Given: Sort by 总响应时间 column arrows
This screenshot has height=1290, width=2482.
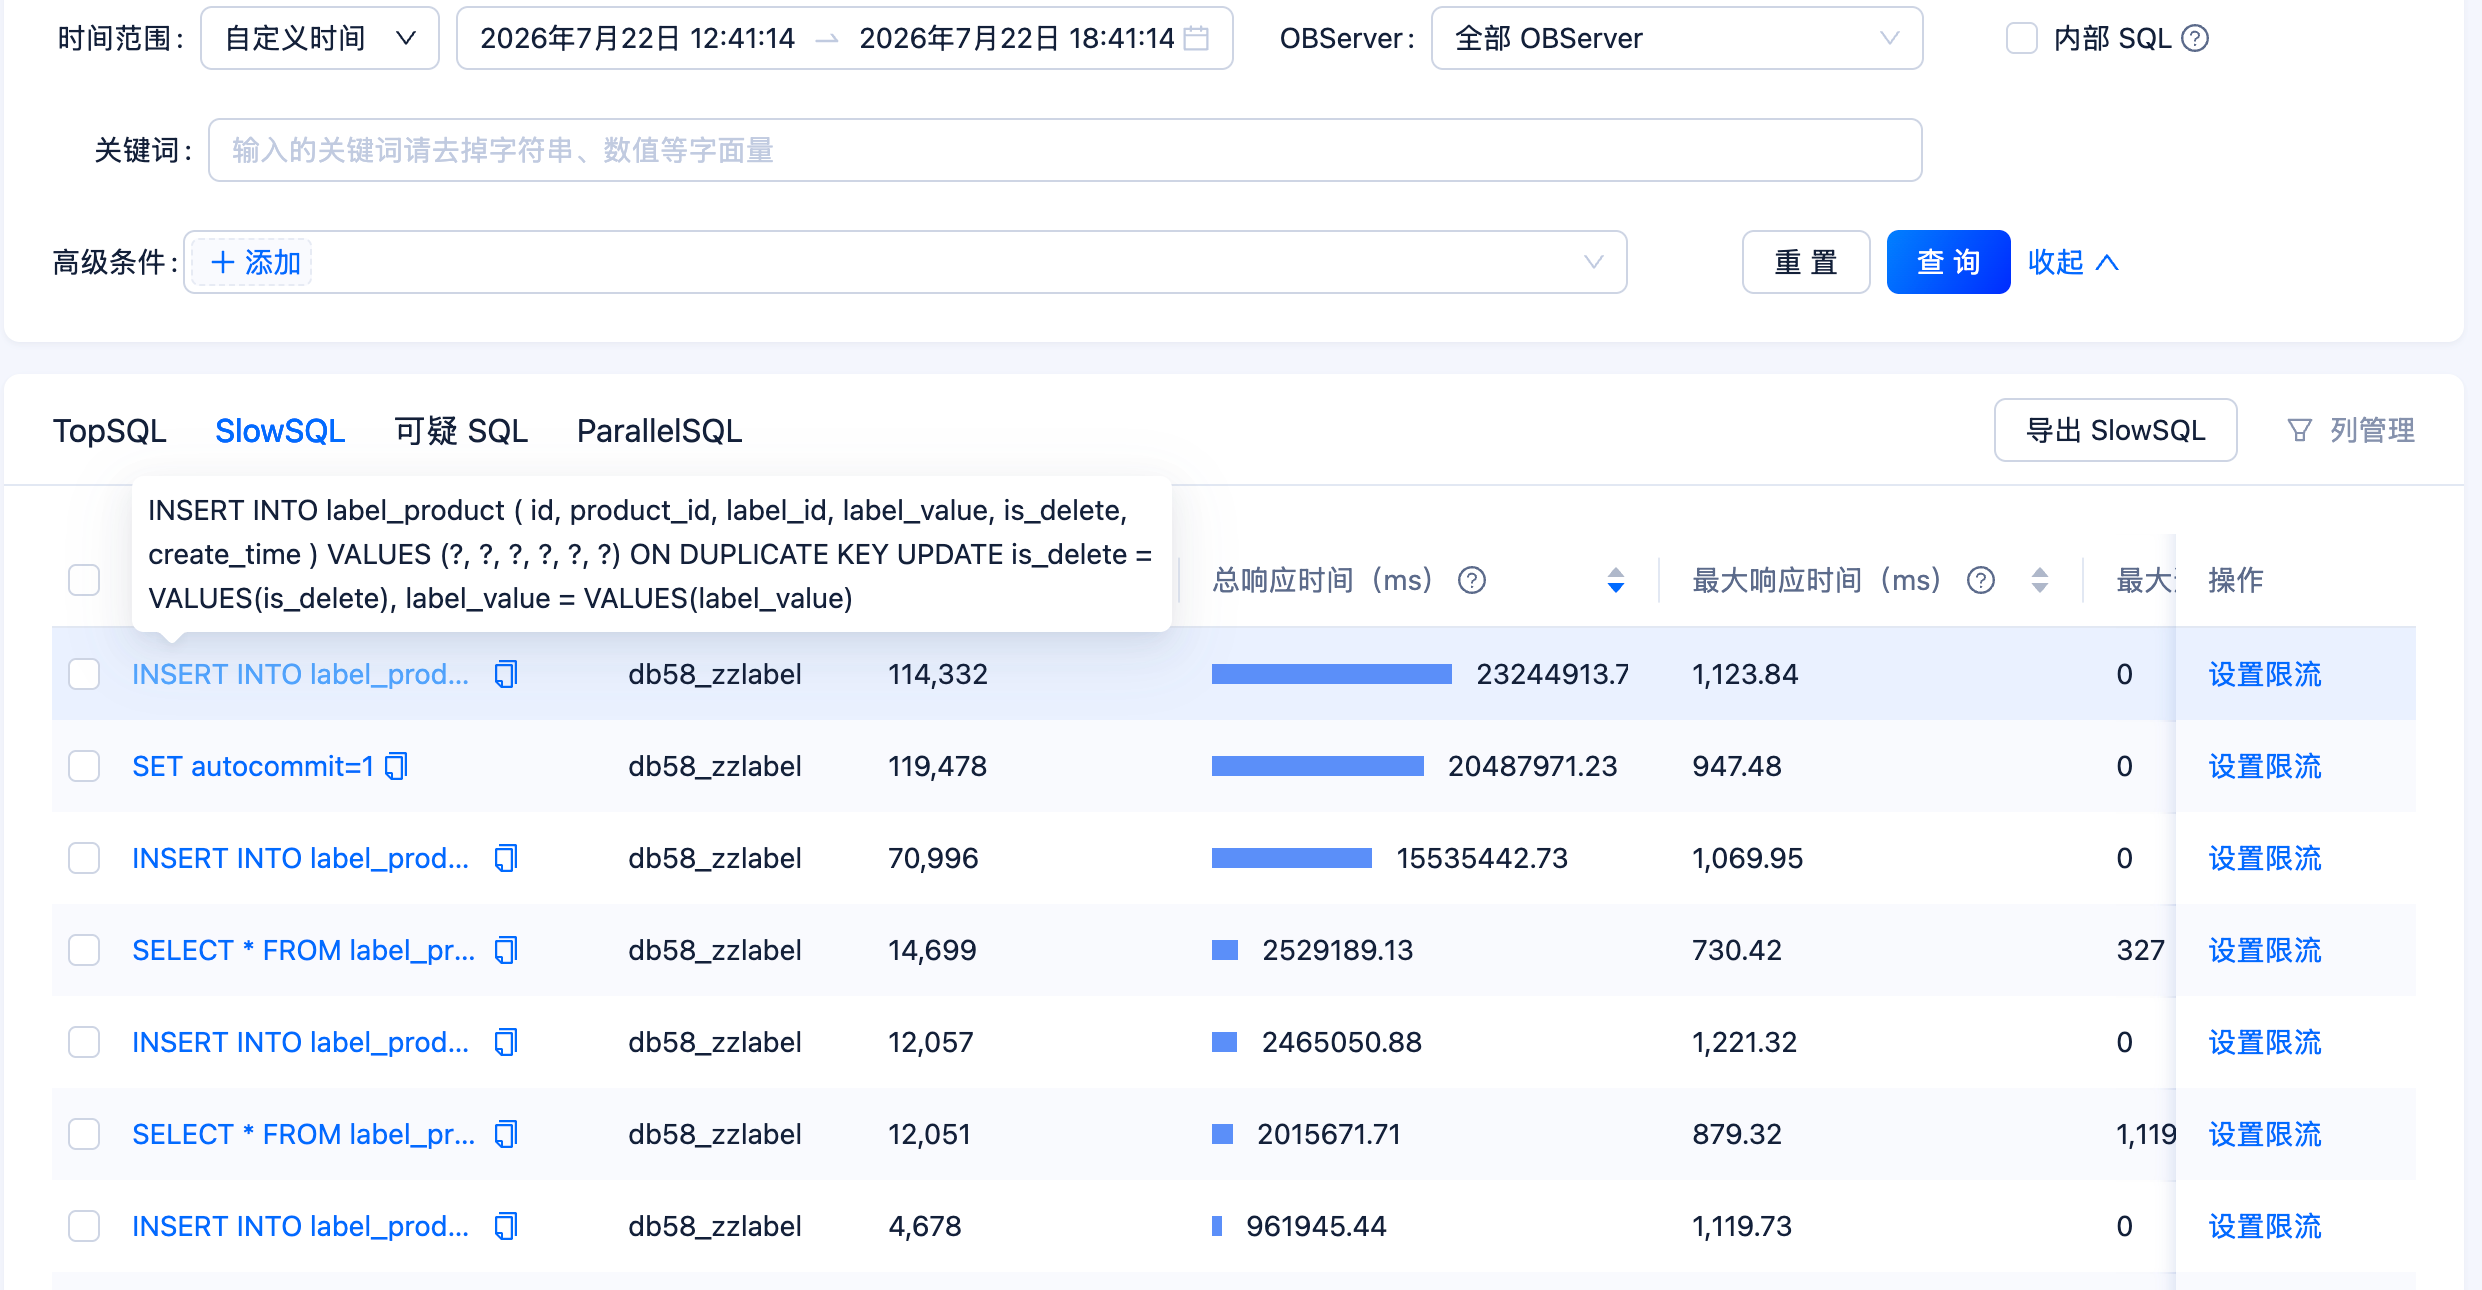Looking at the screenshot, I should (1616, 580).
